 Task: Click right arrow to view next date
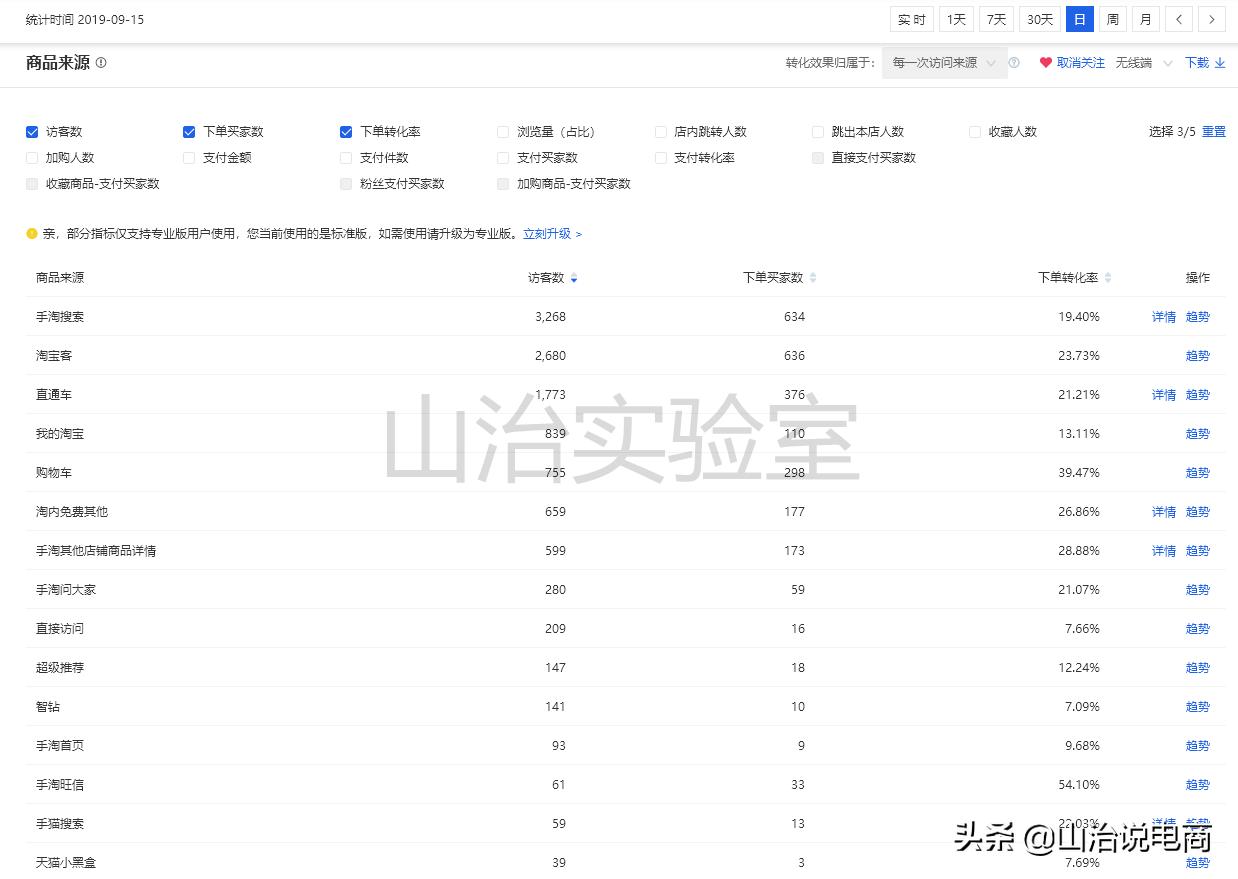click(x=1212, y=18)
